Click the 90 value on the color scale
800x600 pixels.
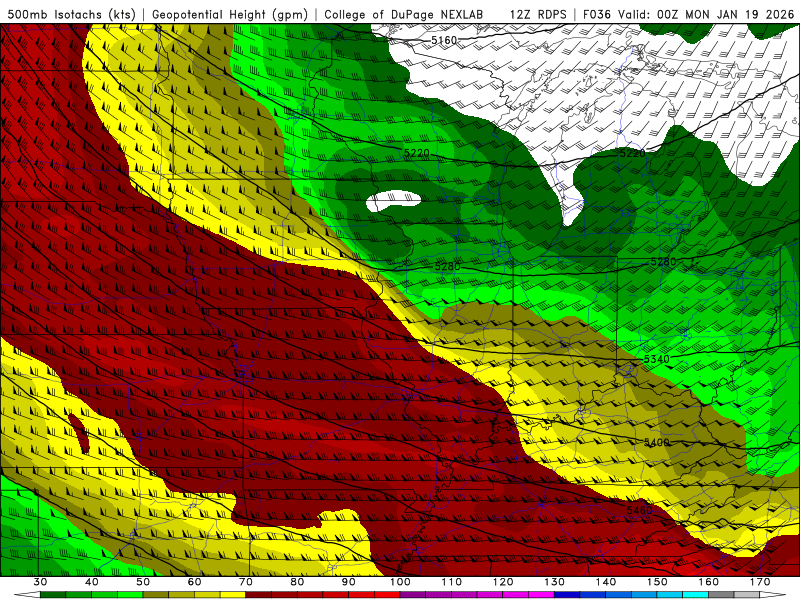click(x=348, y=582)
